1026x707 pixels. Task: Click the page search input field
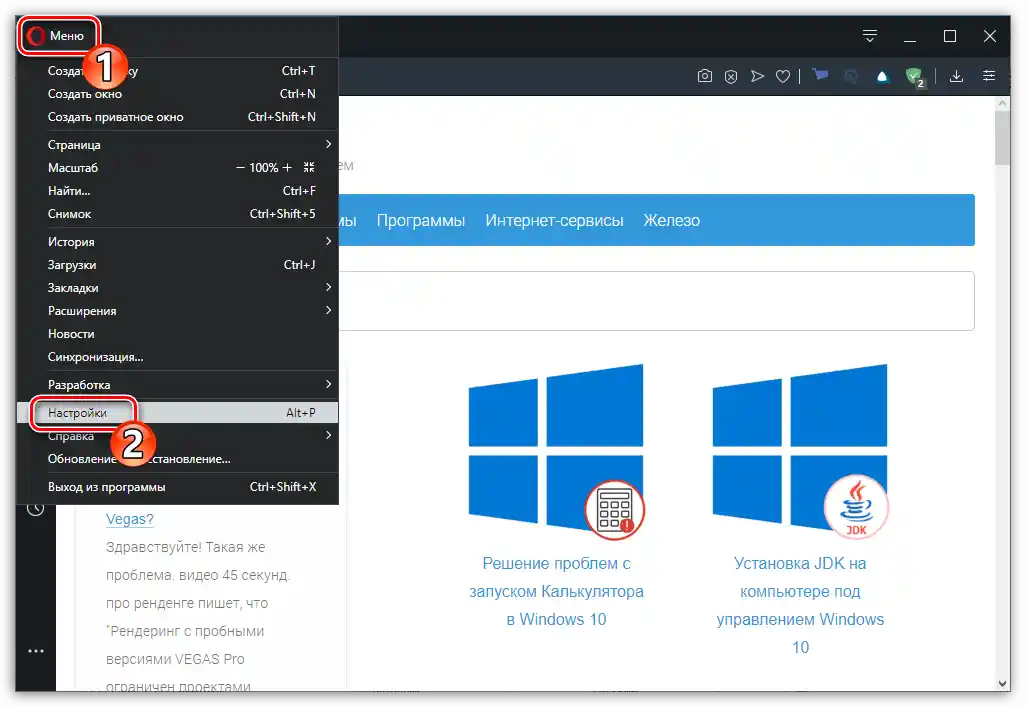pyautogui.click(x=656, y=301)
